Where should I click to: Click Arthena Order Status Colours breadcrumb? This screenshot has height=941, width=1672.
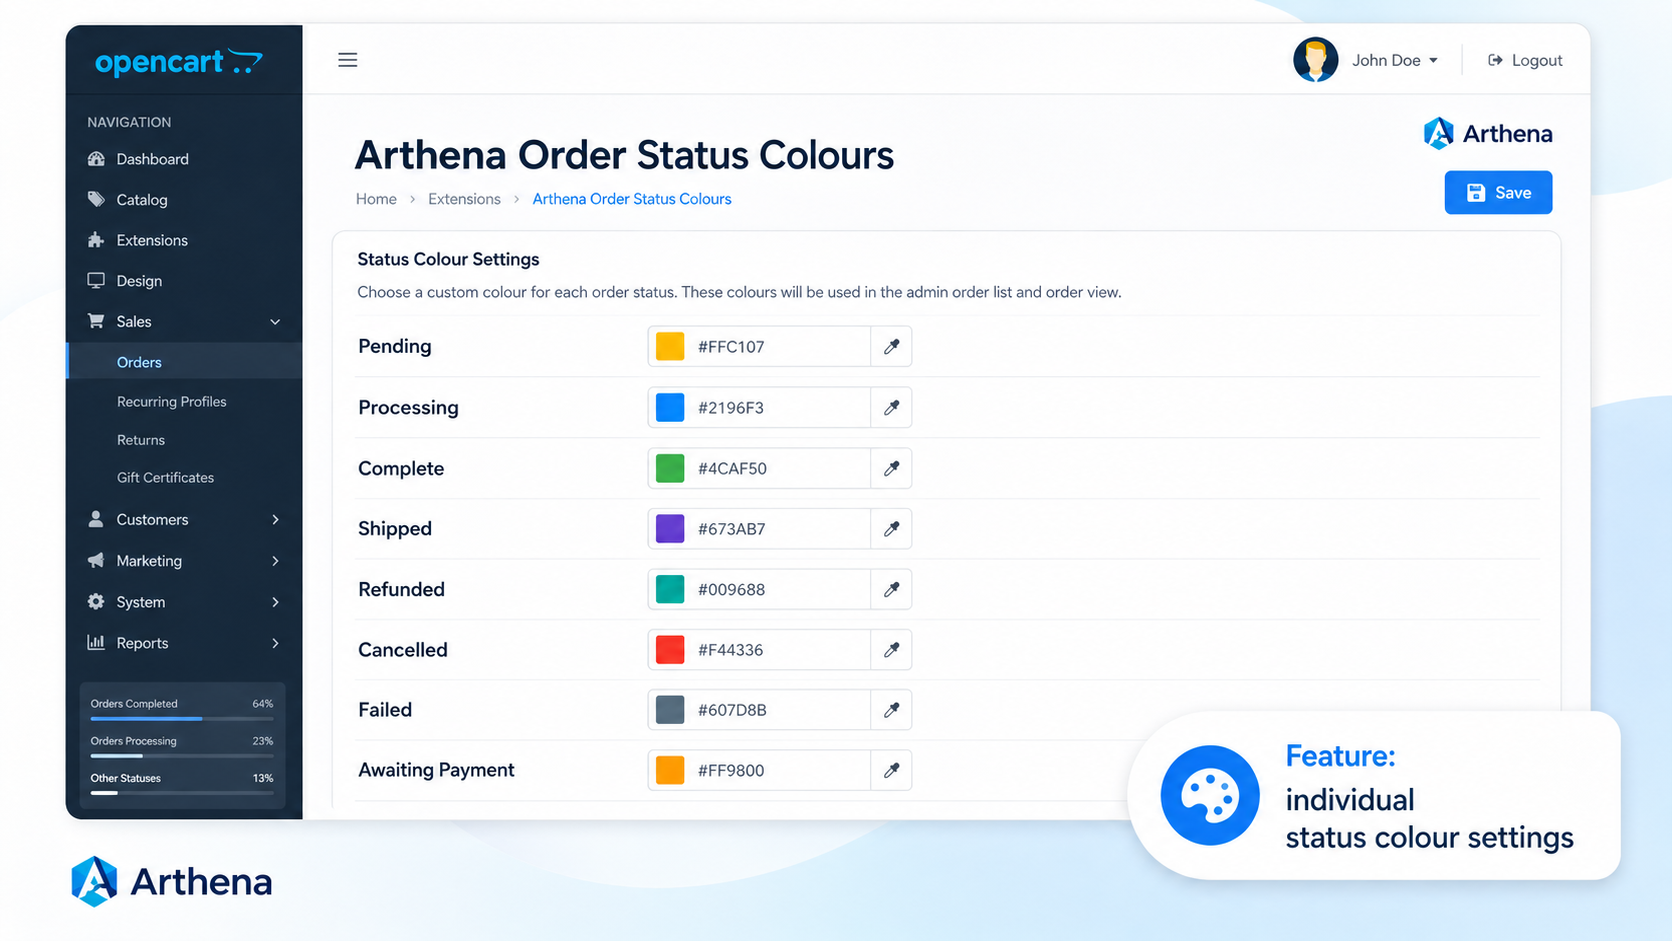click(632, 199)
